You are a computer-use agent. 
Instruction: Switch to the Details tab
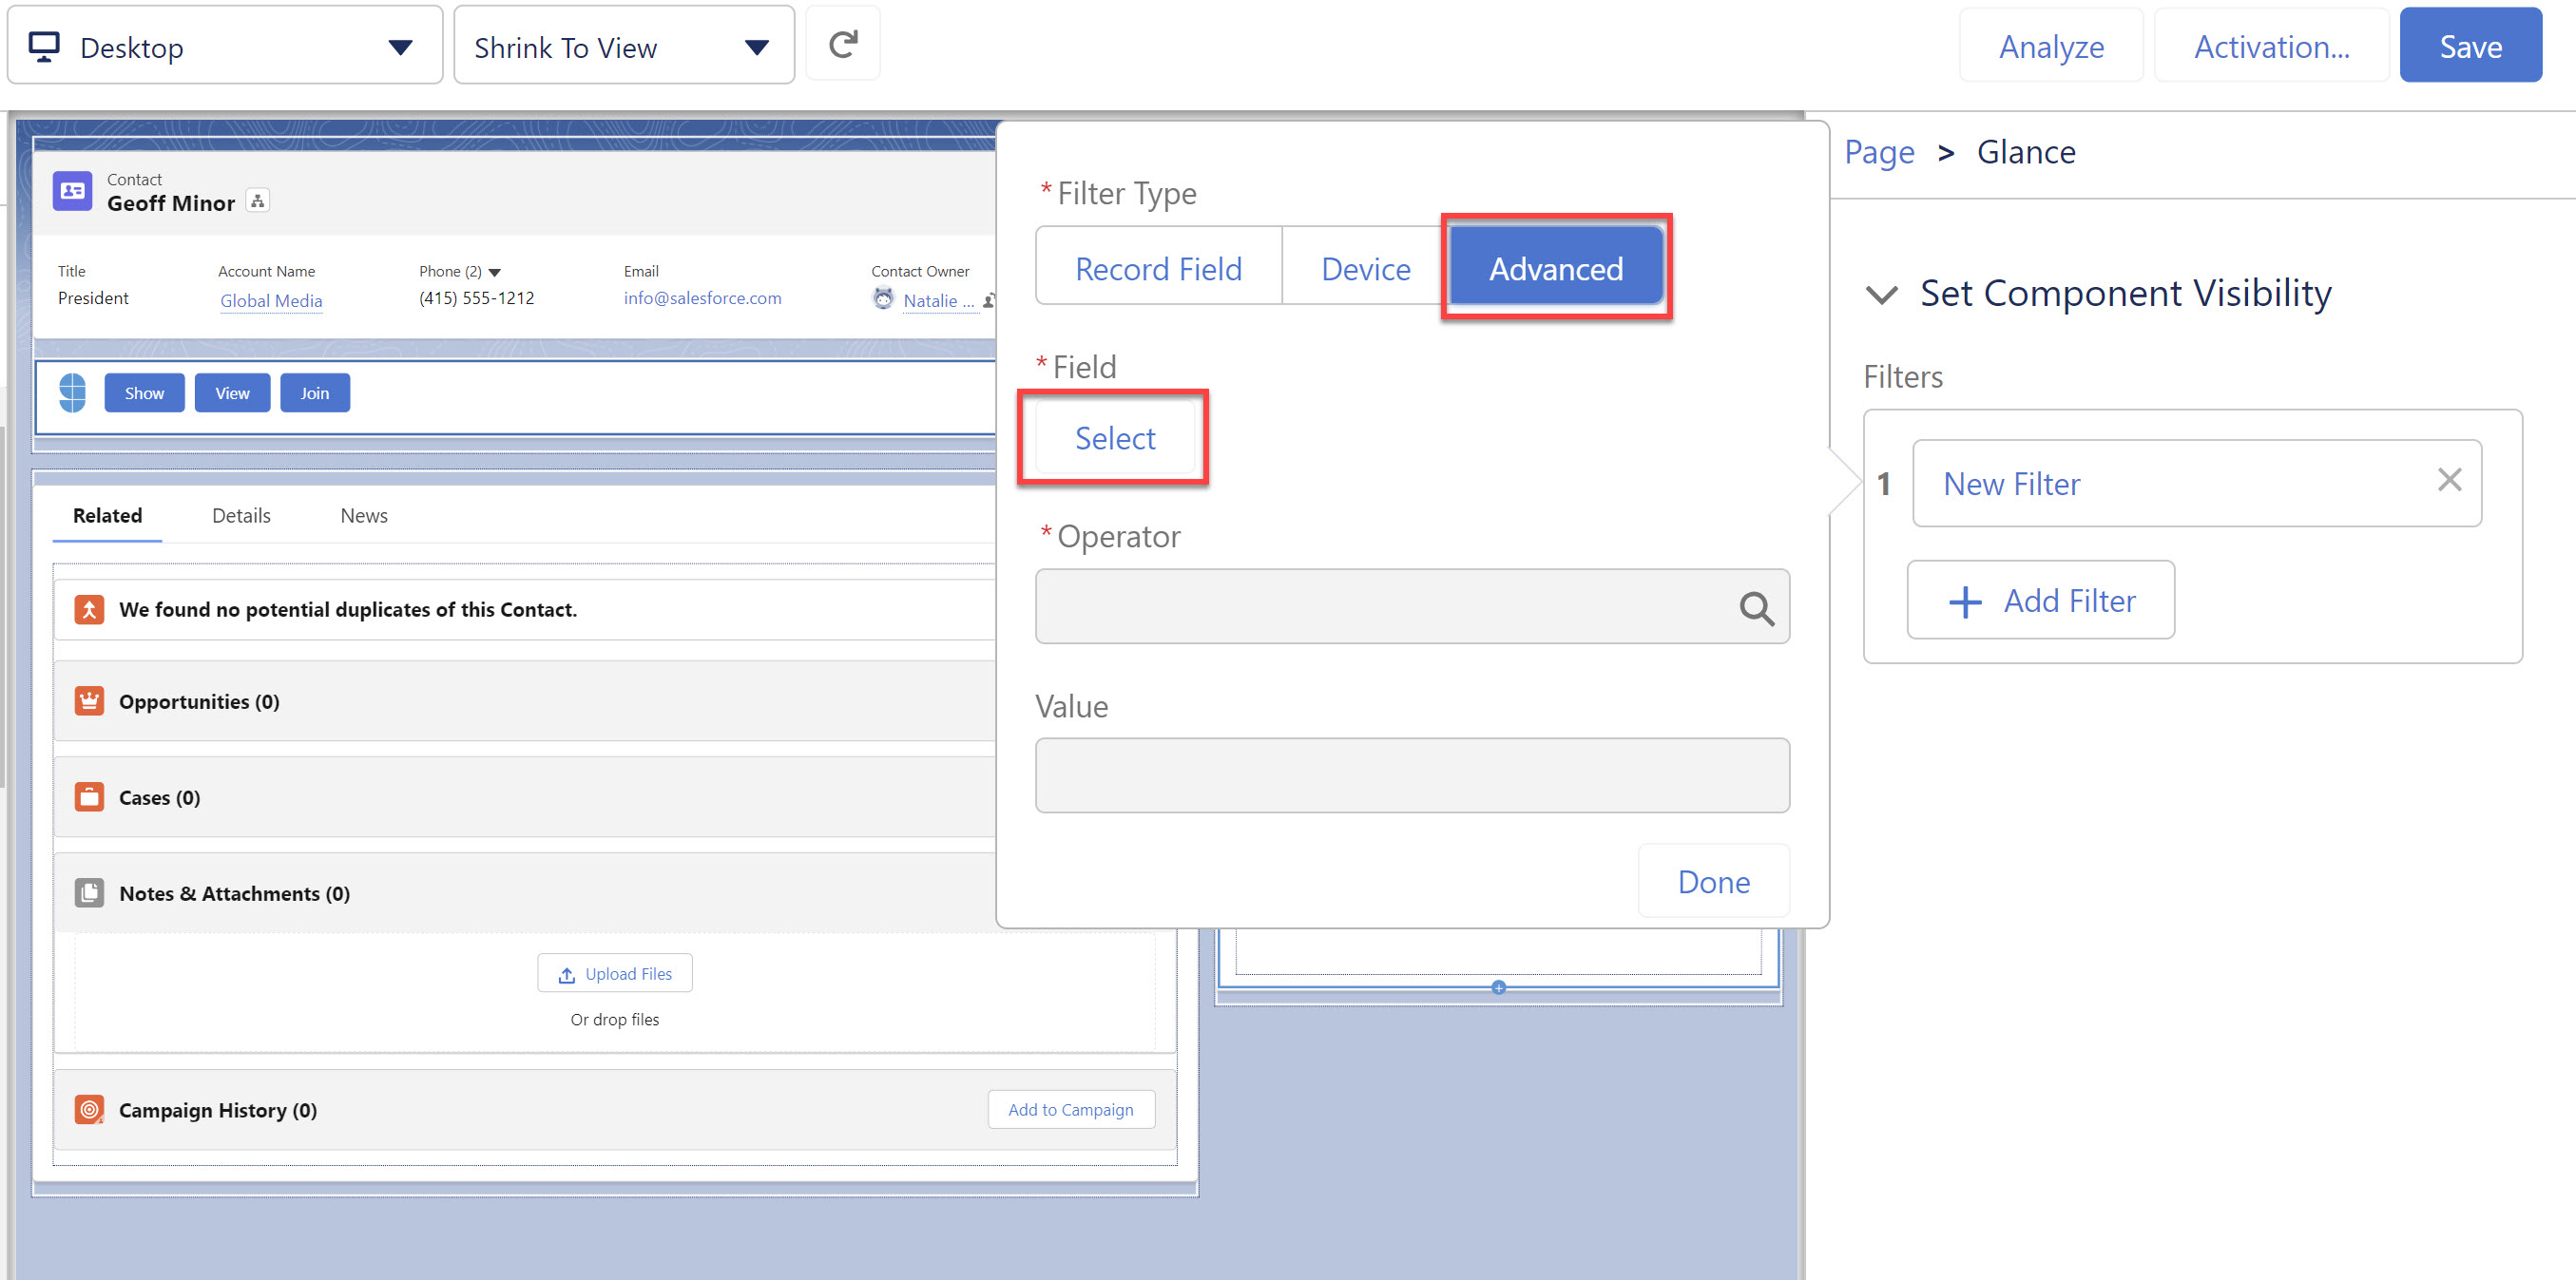point(241,515)
